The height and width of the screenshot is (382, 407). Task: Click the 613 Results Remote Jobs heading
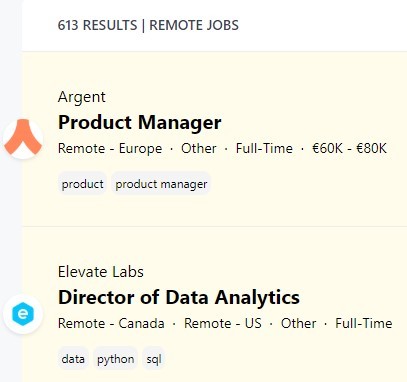click(148, 25)
